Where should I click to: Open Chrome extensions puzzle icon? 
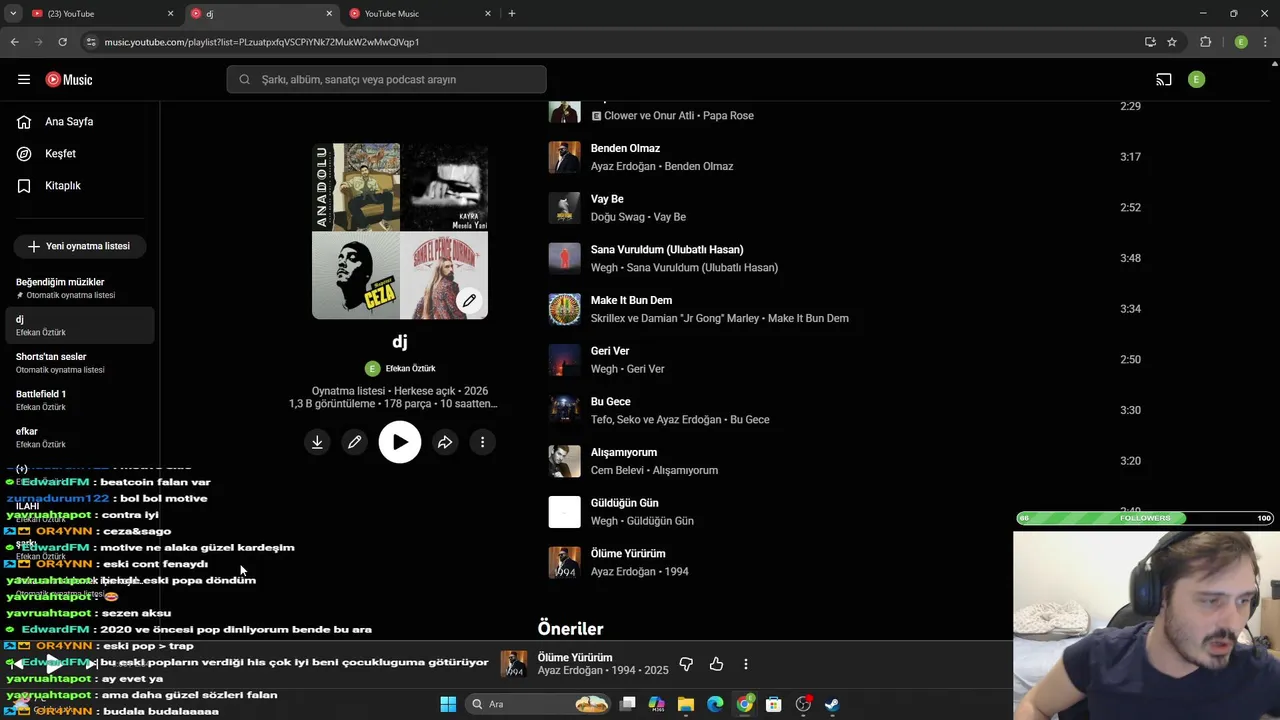click(x=1205, y=42)
